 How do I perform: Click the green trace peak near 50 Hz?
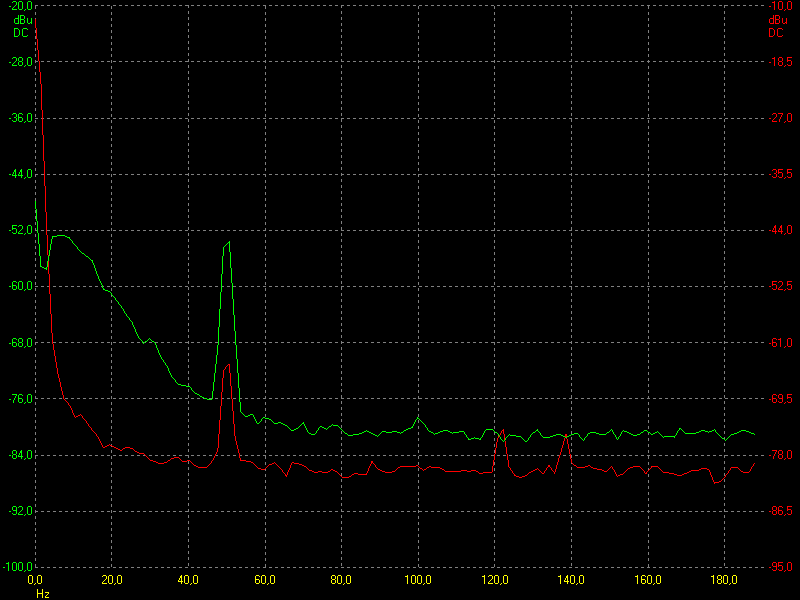(227, 244)
